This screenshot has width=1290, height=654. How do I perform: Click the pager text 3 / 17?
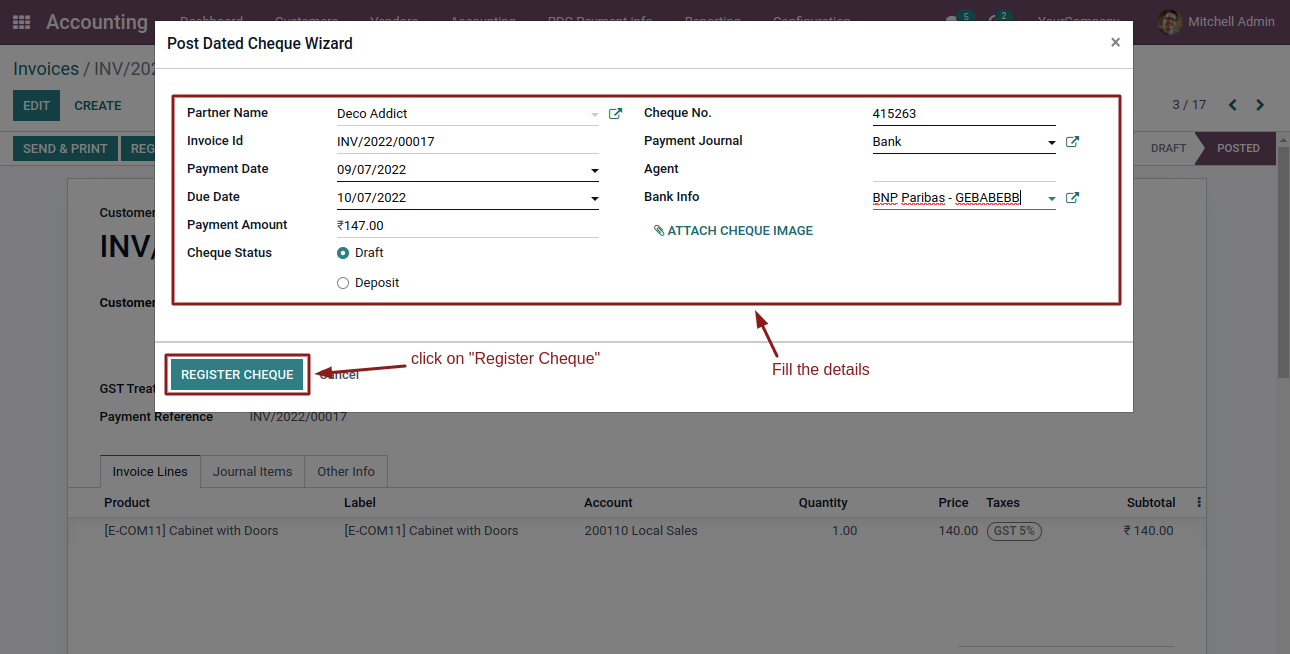pos(1189,105)
